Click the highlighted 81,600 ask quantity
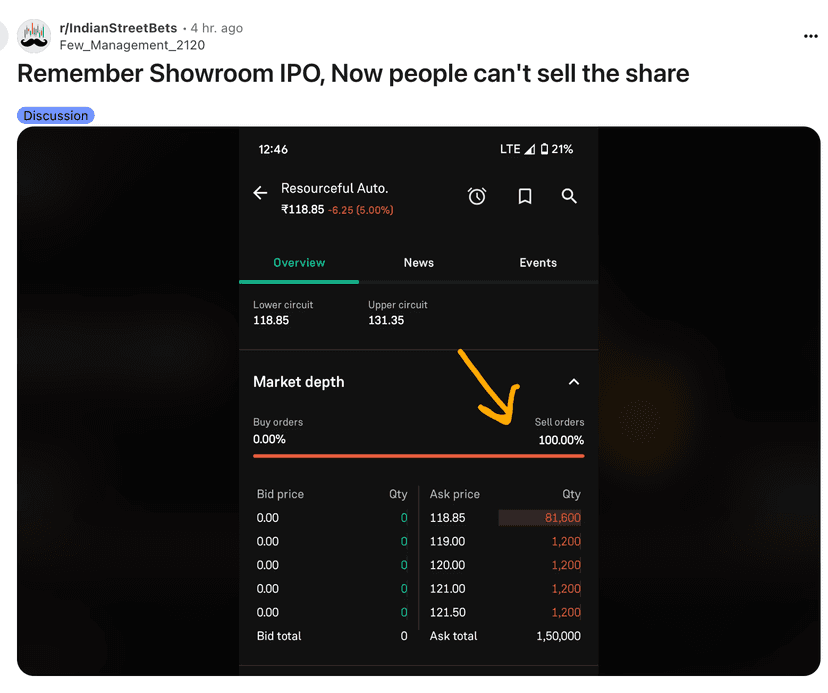This screenshot has height=693, width=828. (x=562, y=518)
